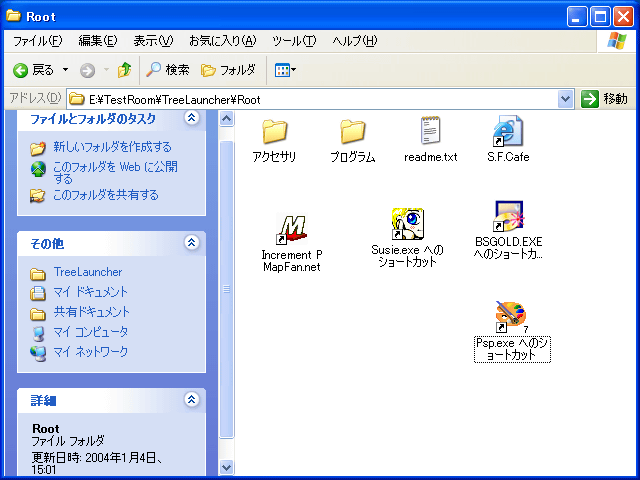Click the sidebar scrollbar down arrow
This screenshot has width=640, height=480.
pos(227,467)
